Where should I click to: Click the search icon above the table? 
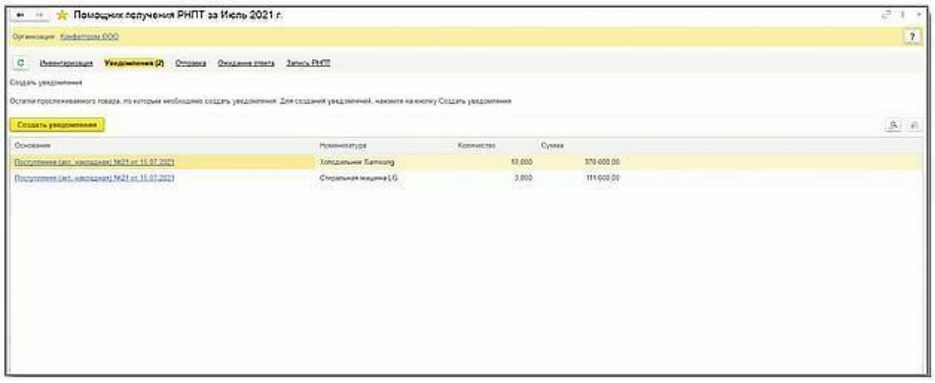893,125
